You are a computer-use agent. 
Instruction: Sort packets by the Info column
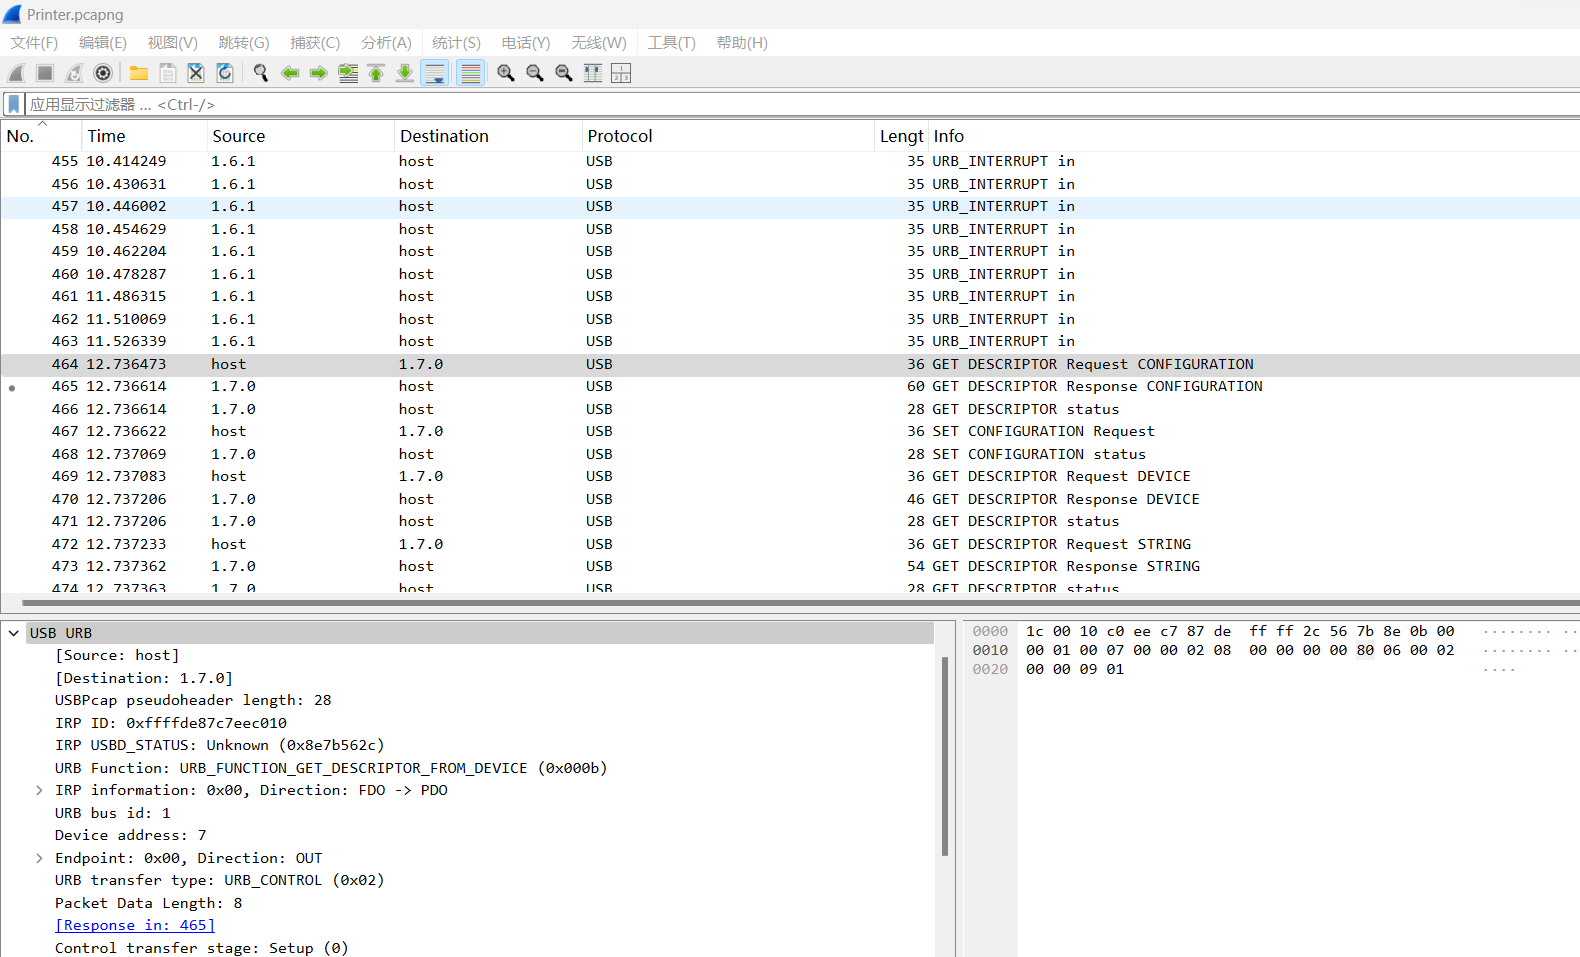coord(1254,136)
